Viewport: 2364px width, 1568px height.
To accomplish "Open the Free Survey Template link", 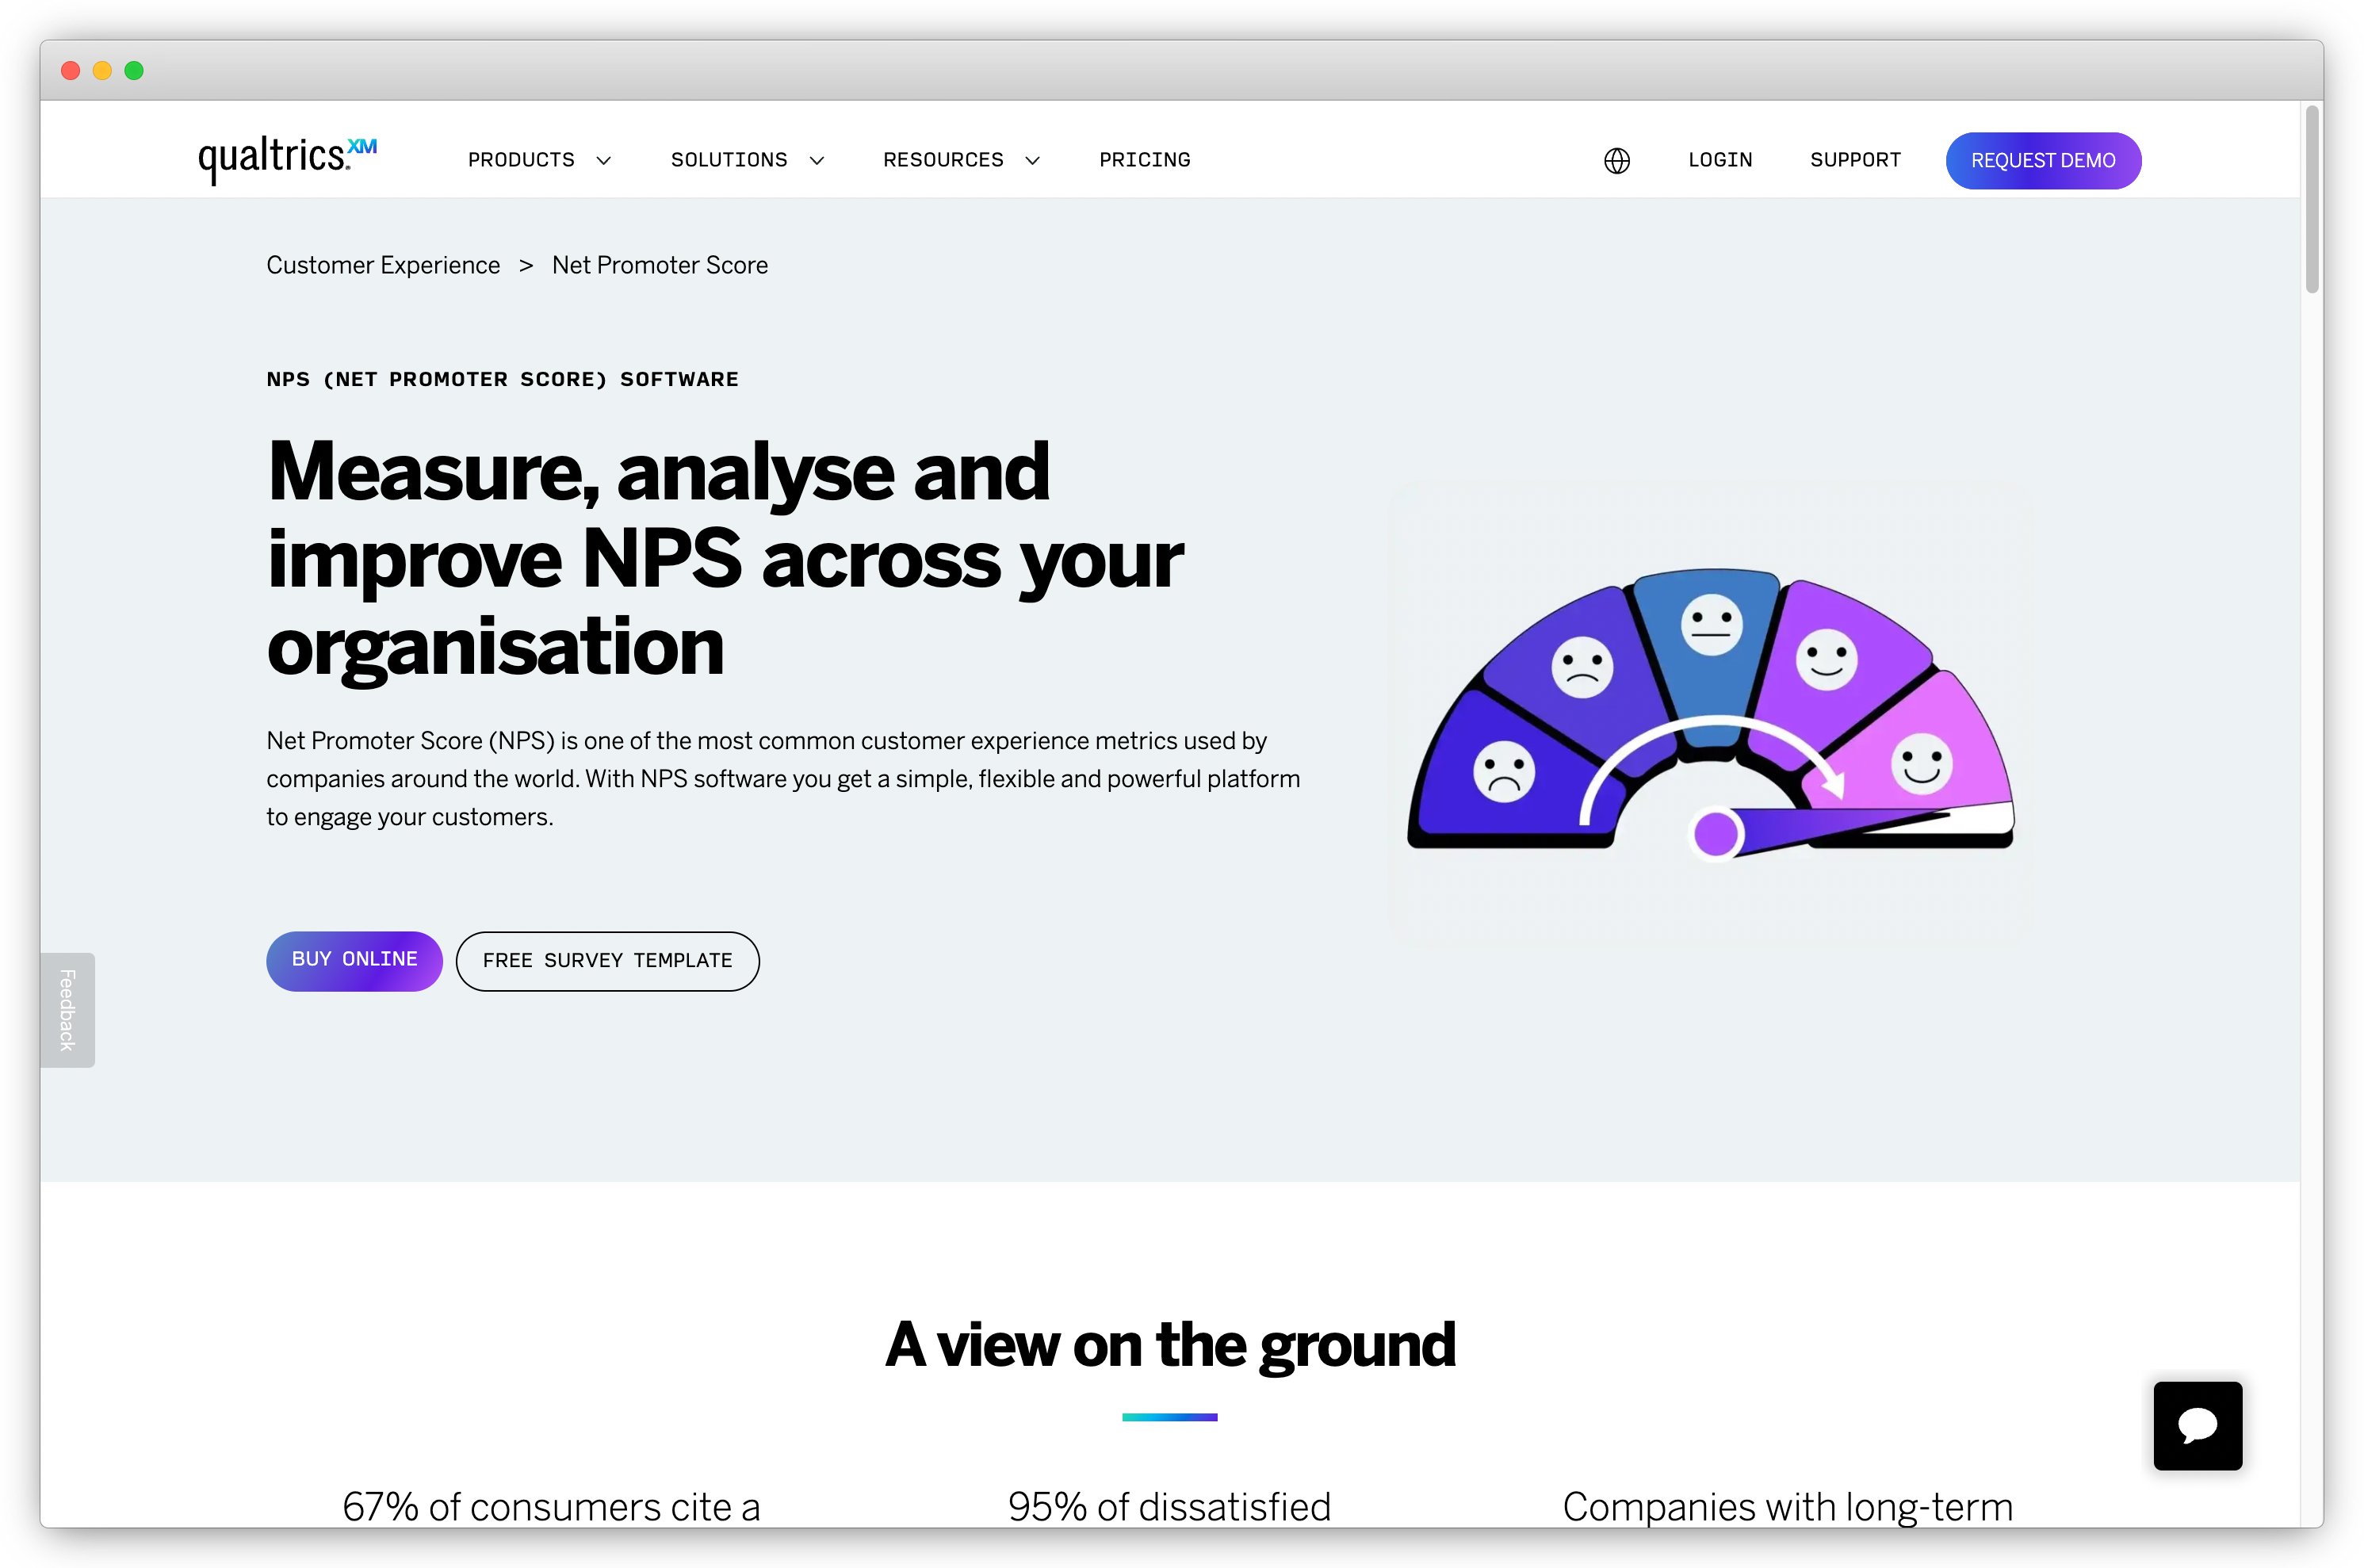I will (x=607, y=960).
